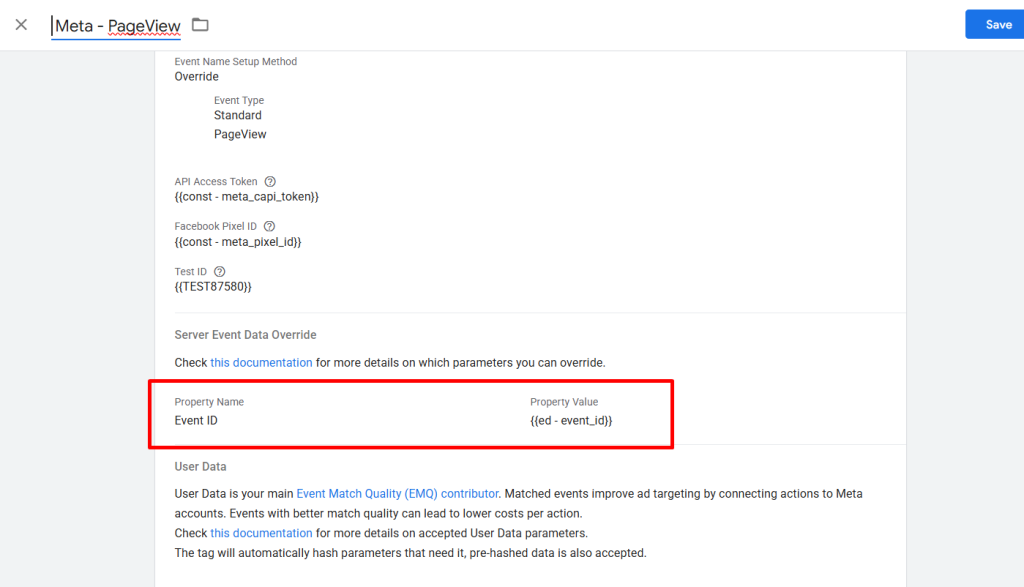Open the folder icon beside tag name
The height and width of the screenshot is (587, 1024).
click(200, 25)
